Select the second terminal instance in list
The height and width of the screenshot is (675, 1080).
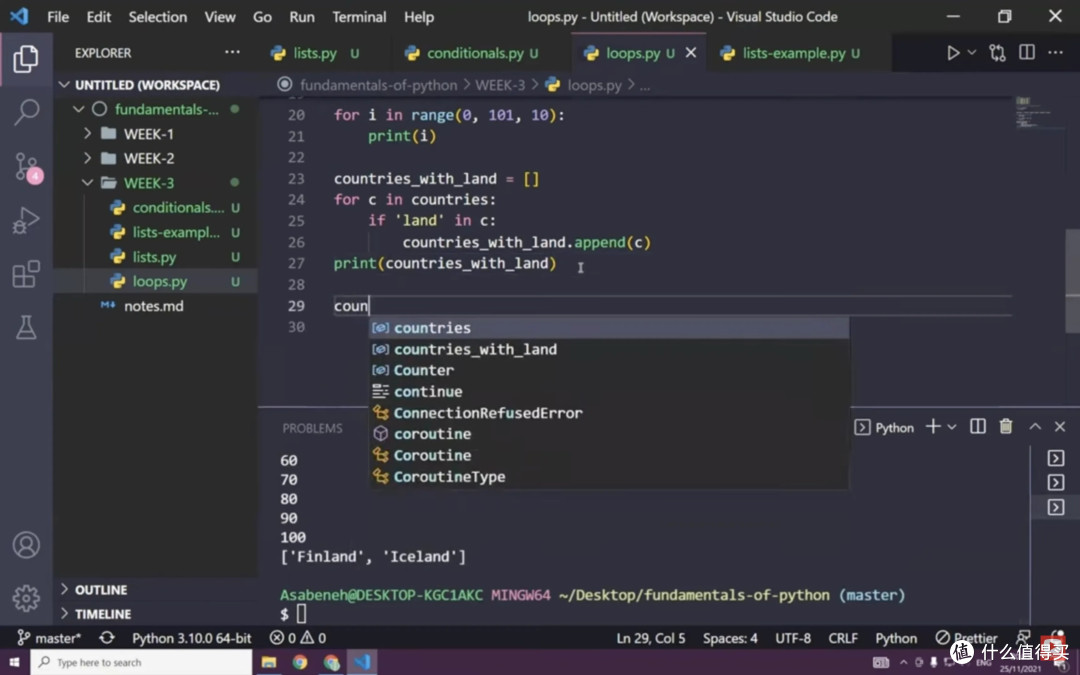coord(1055,482)
